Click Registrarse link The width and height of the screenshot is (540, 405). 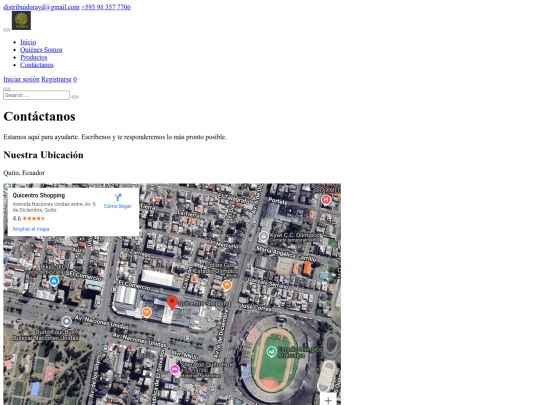[56, 79]
